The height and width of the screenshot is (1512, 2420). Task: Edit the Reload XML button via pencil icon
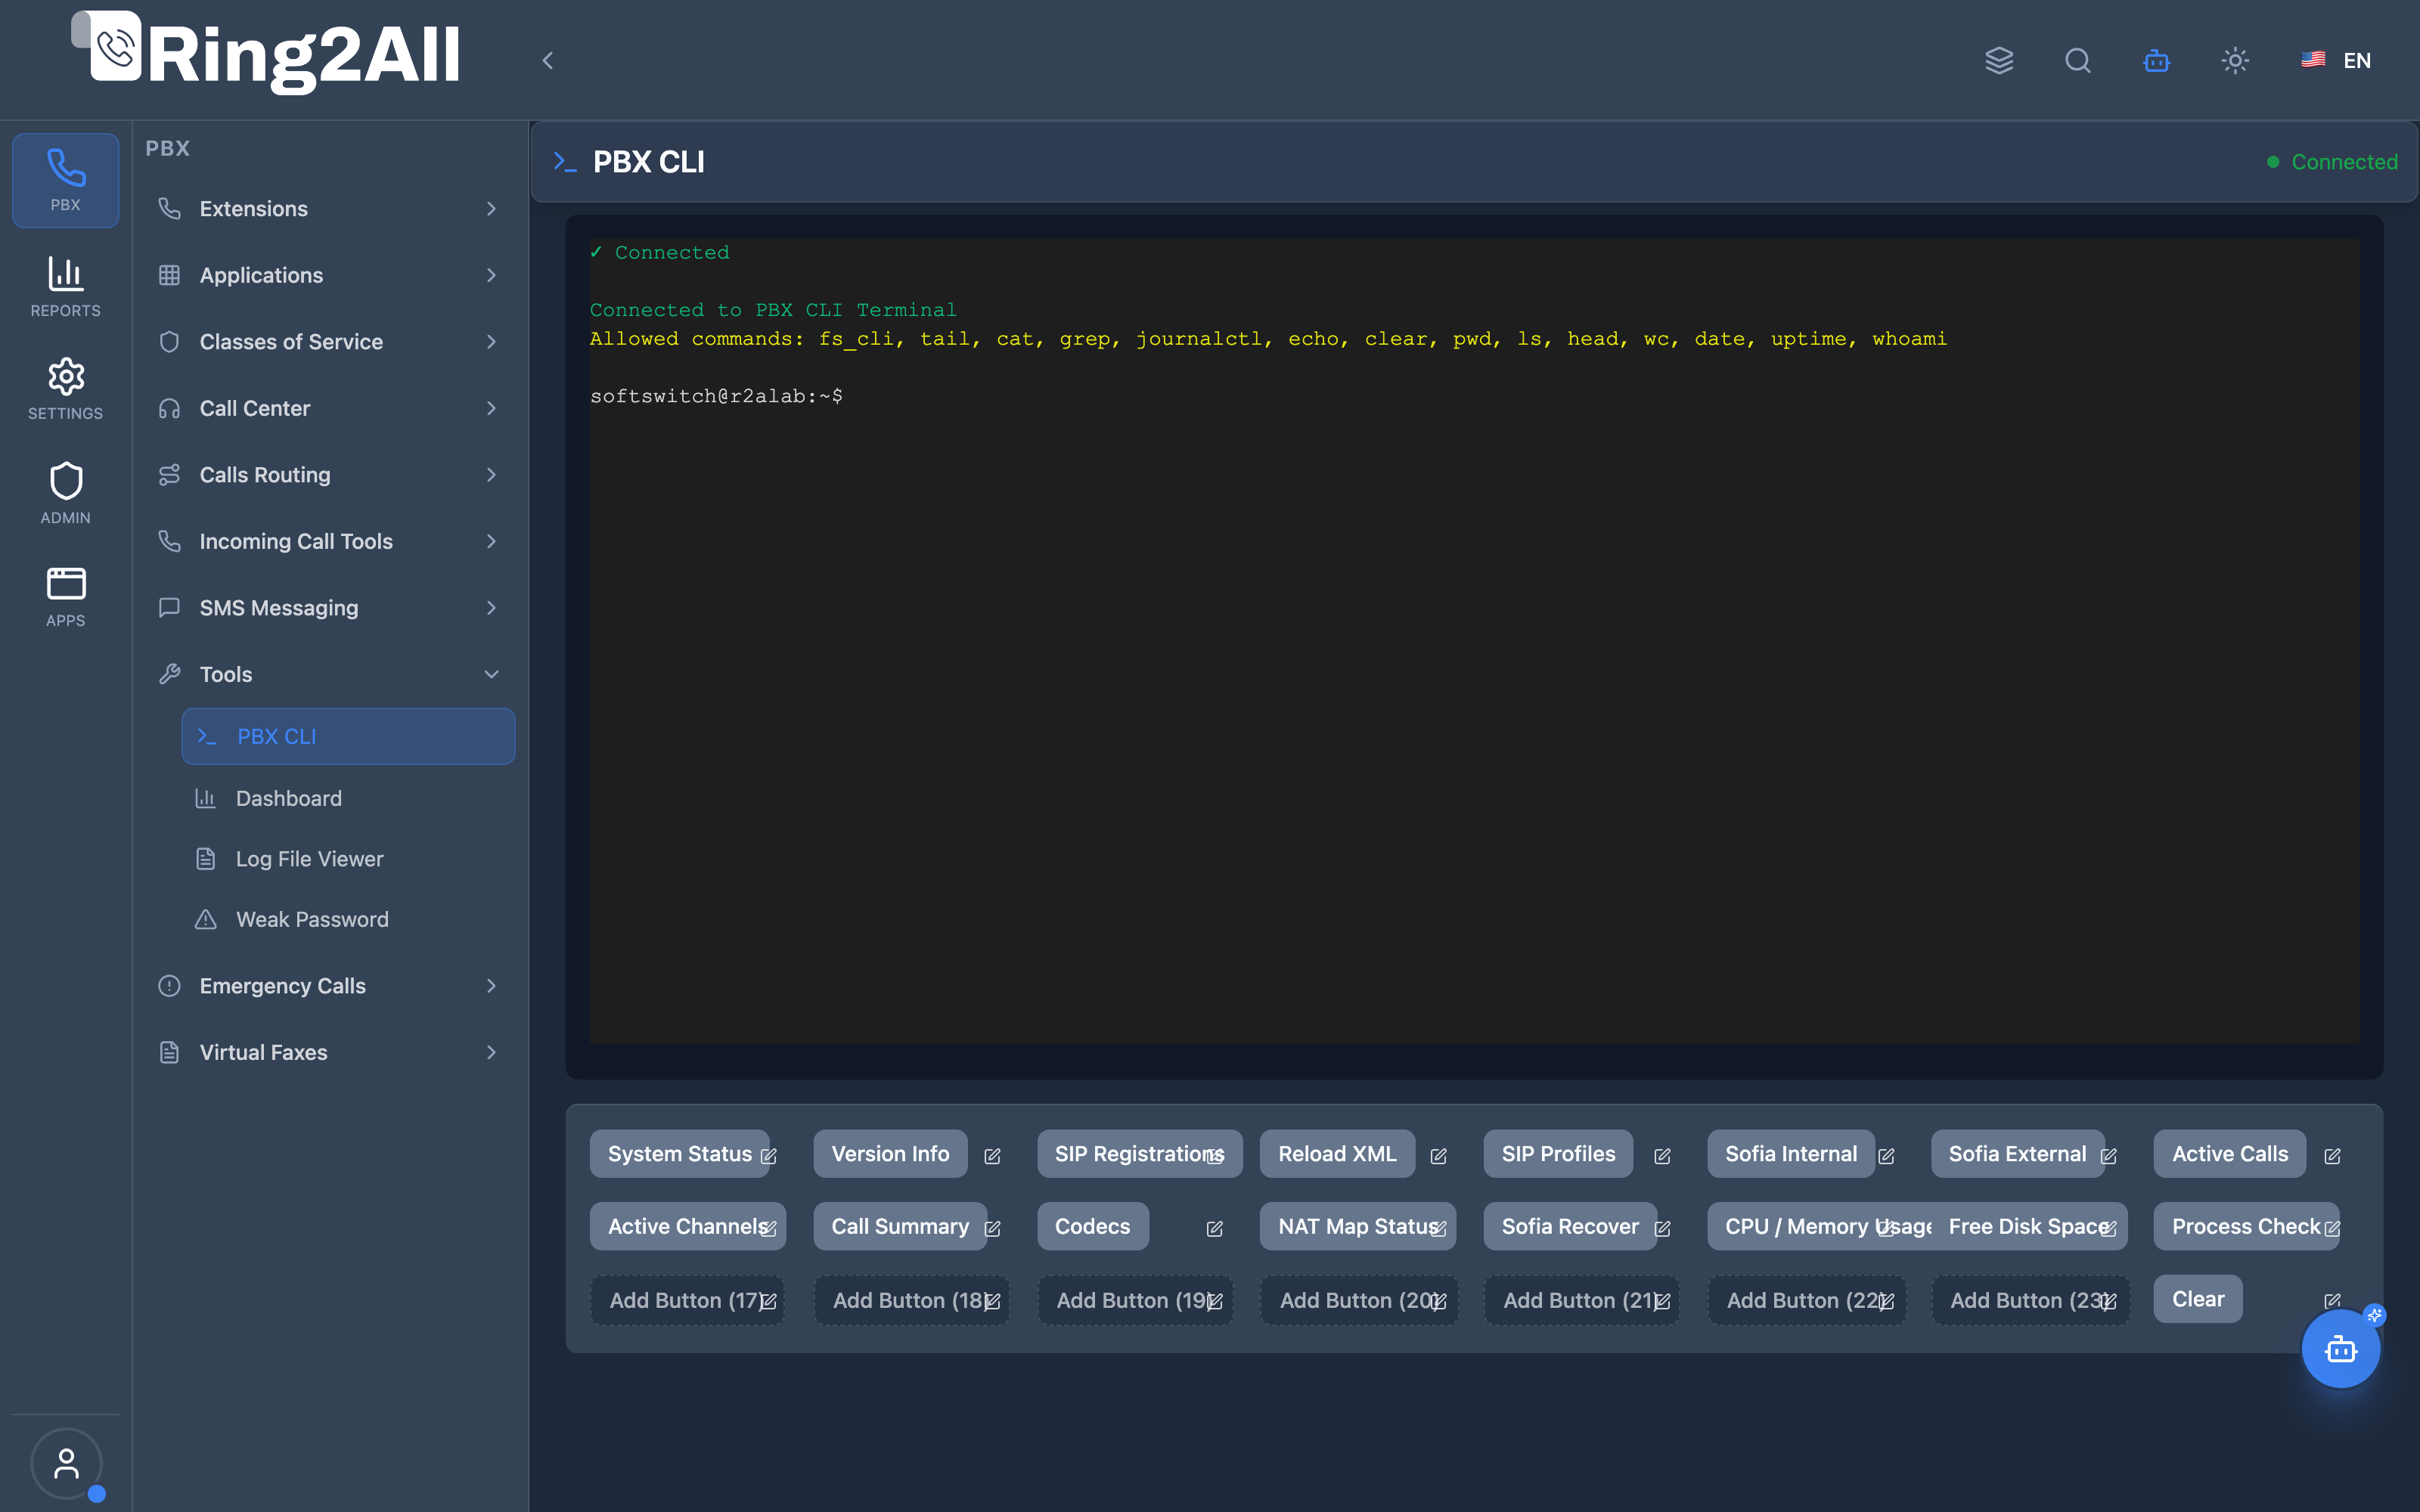(1438, 1156)
